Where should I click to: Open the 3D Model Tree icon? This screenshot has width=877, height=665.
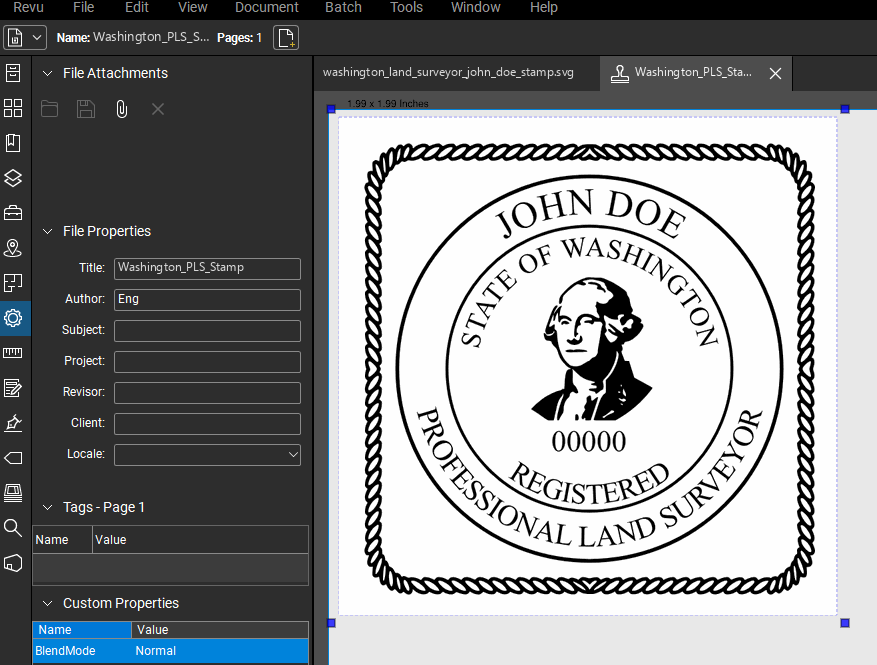click(13, 563)
